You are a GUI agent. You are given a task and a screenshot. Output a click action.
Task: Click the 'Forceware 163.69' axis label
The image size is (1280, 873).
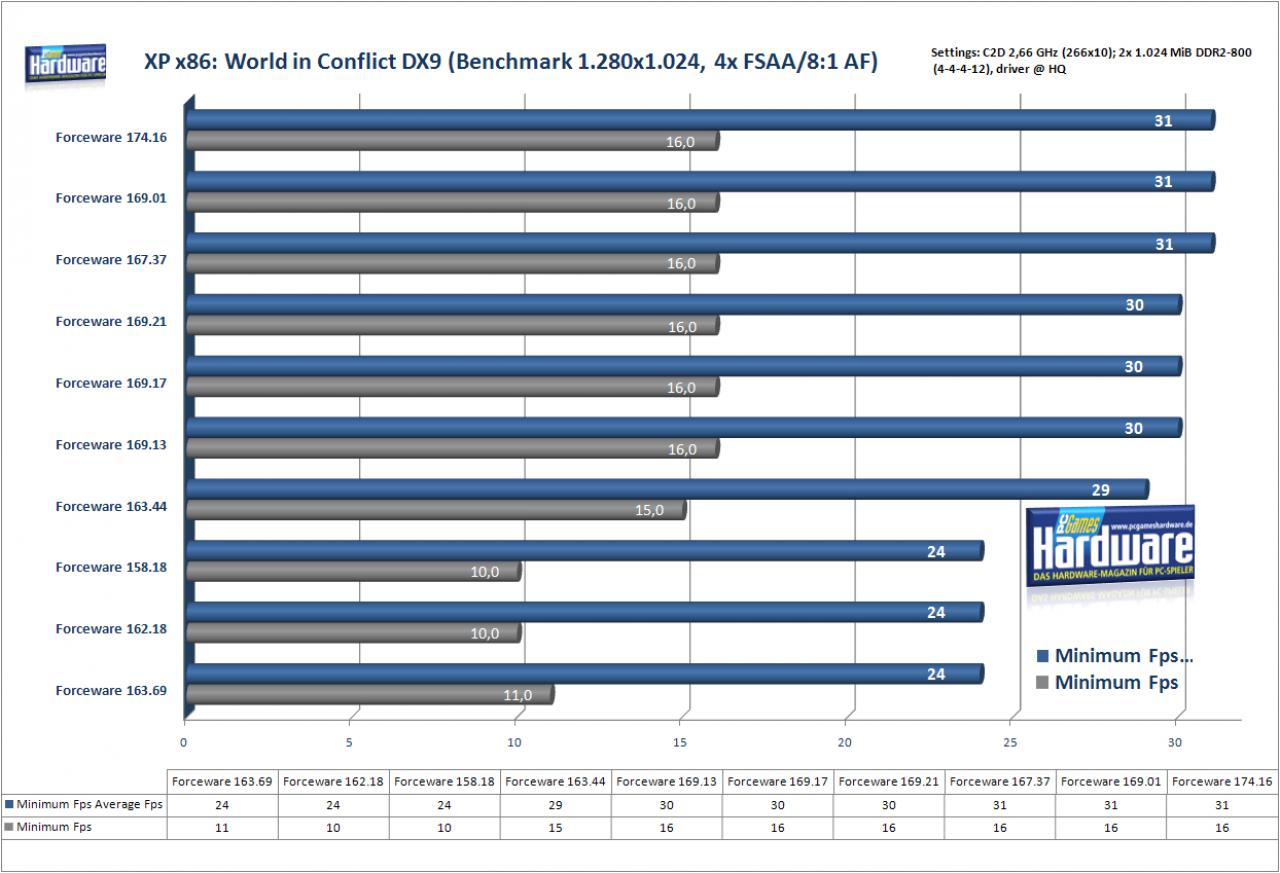(x=111, y=691)
